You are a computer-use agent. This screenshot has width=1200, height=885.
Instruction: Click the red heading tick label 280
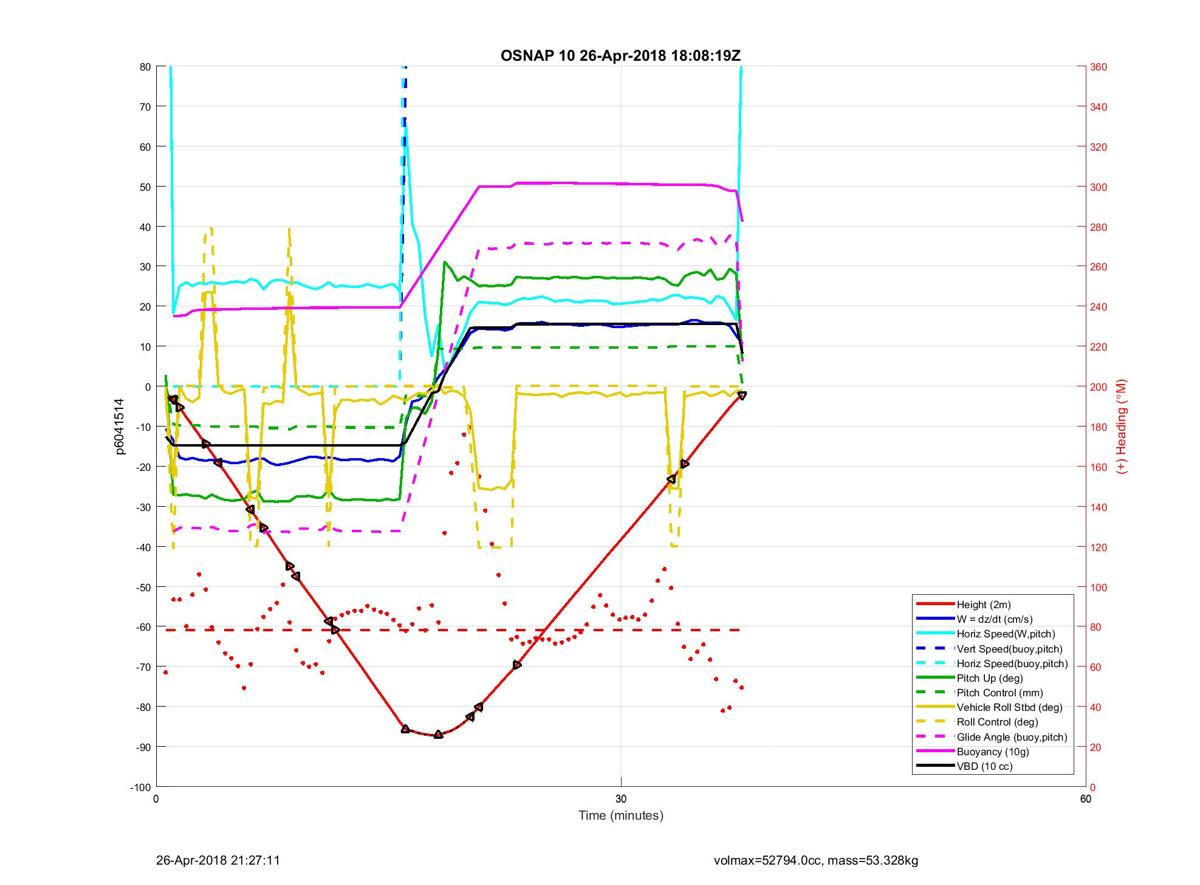[1100, 227]
